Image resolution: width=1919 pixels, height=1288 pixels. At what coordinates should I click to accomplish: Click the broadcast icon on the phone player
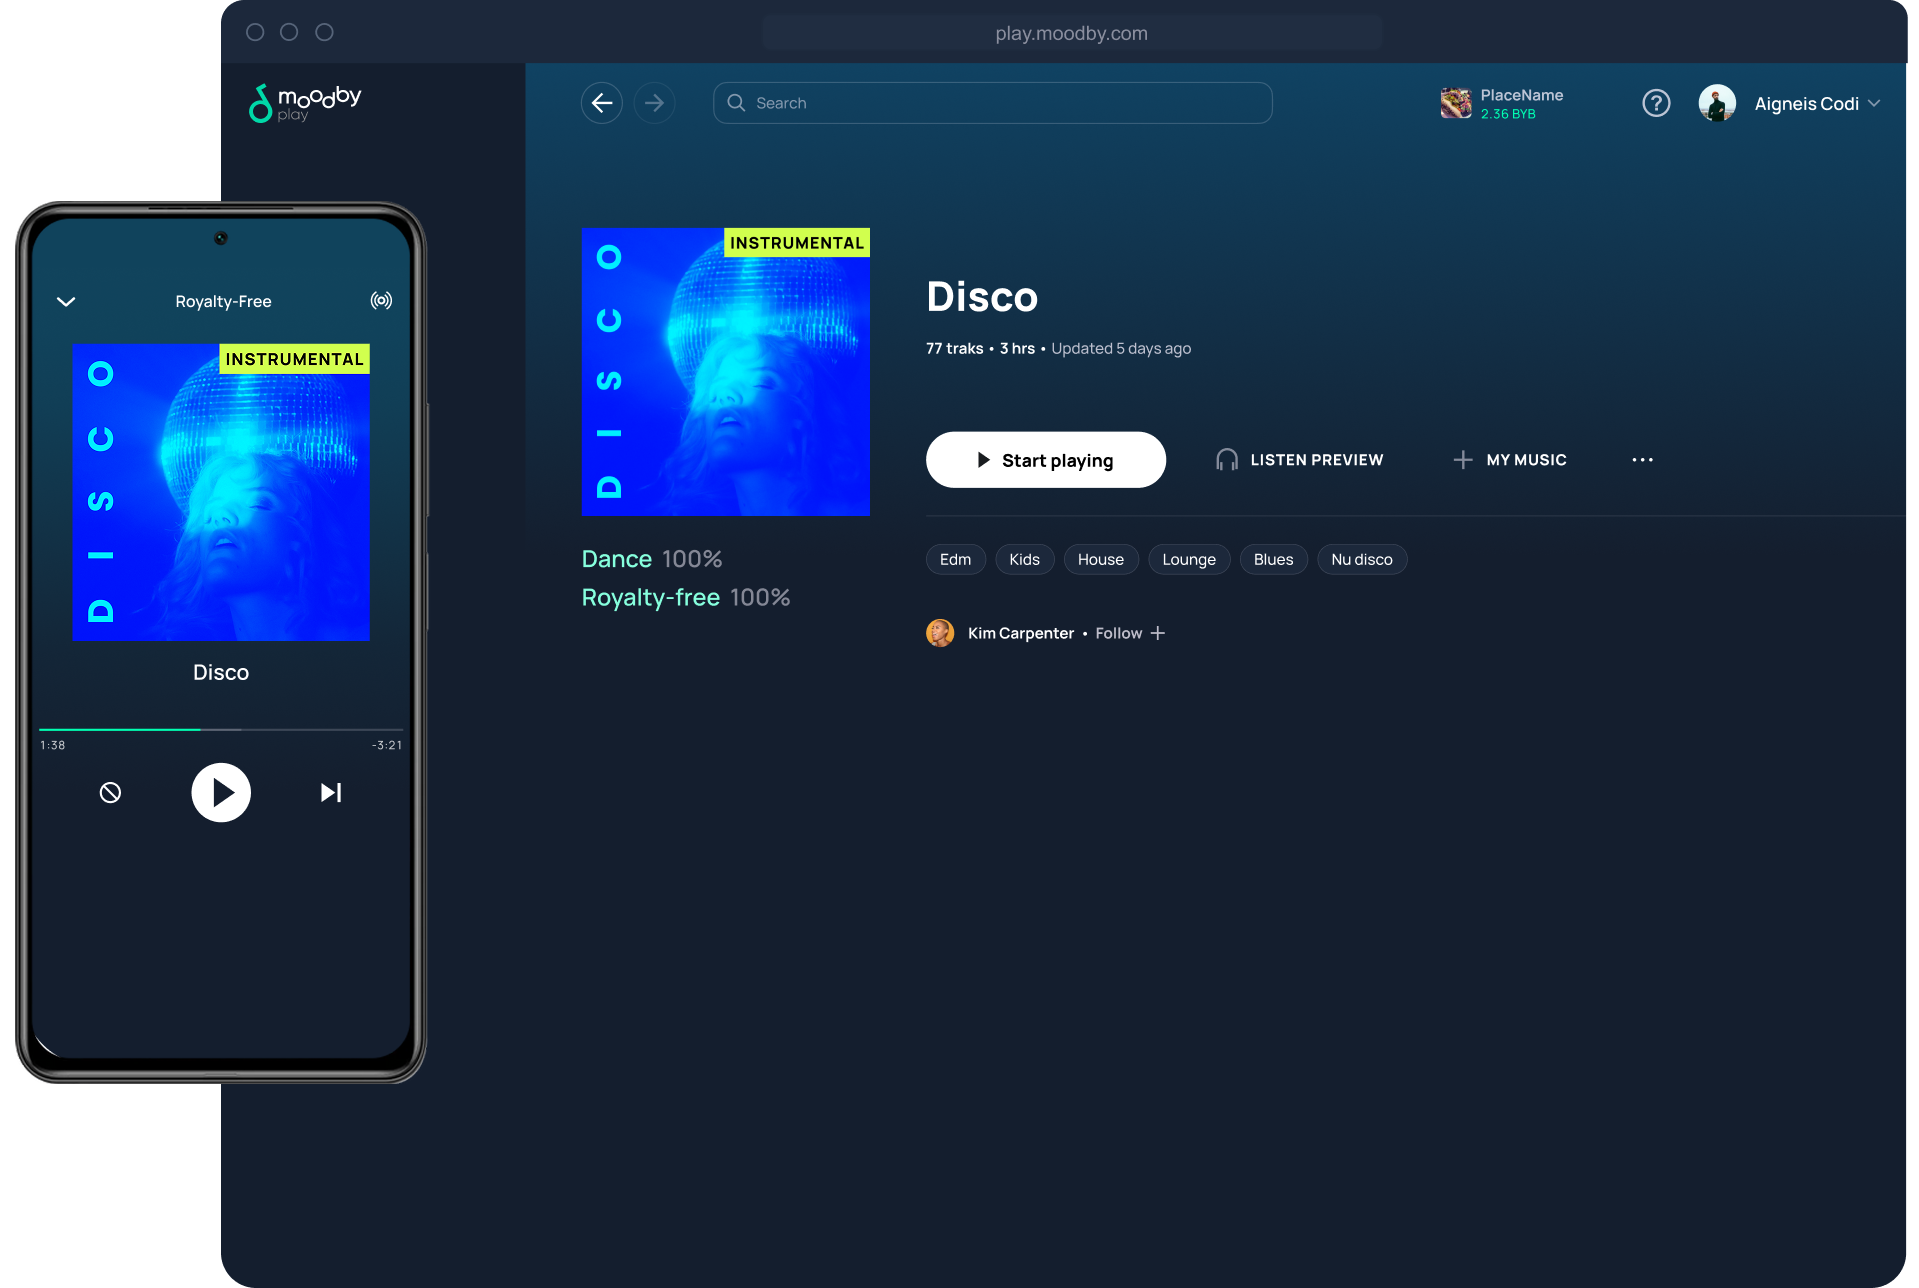[381, 299]
